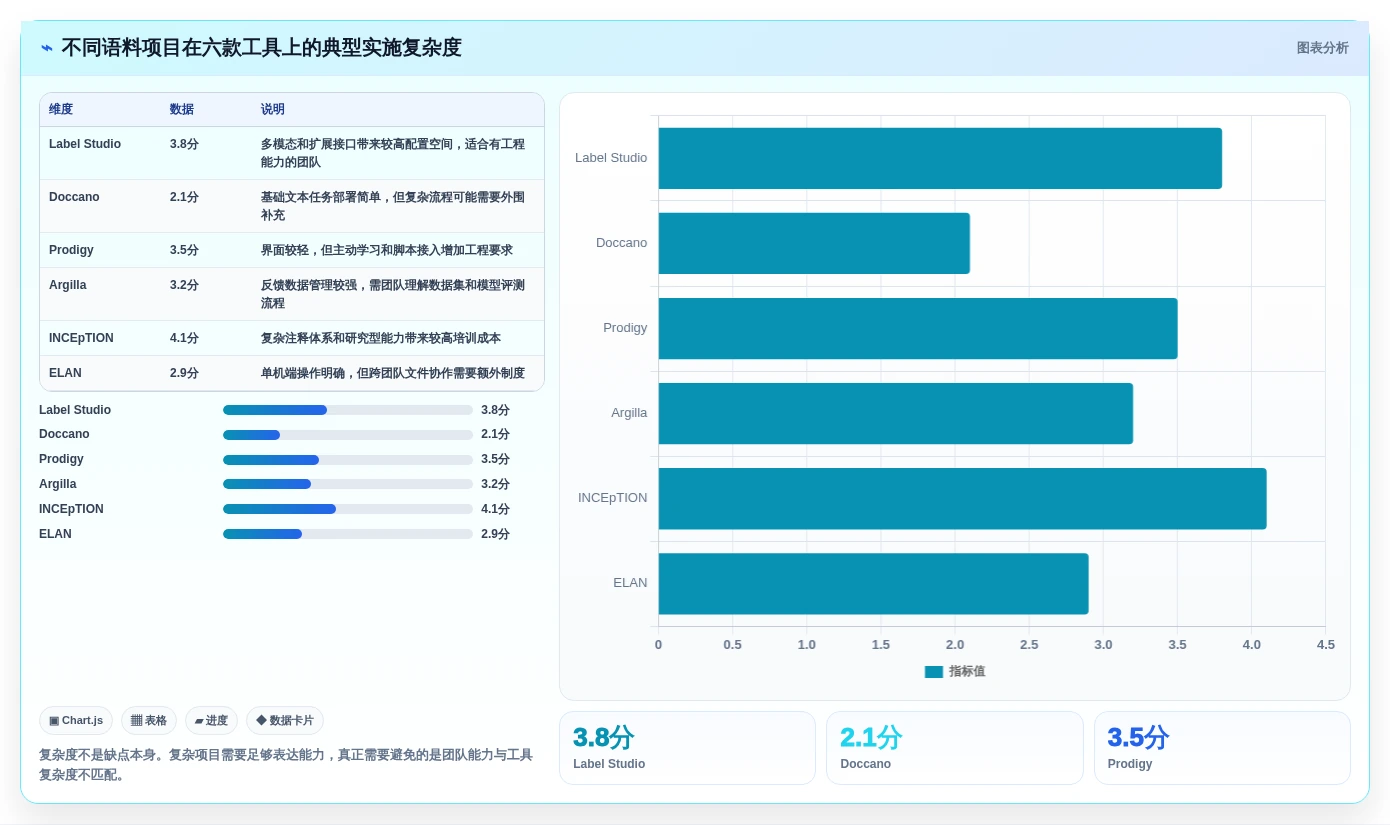1390x825 pixels.
Task: Click the 2.1分 Doccano data card
Action: tap(955, 748)
